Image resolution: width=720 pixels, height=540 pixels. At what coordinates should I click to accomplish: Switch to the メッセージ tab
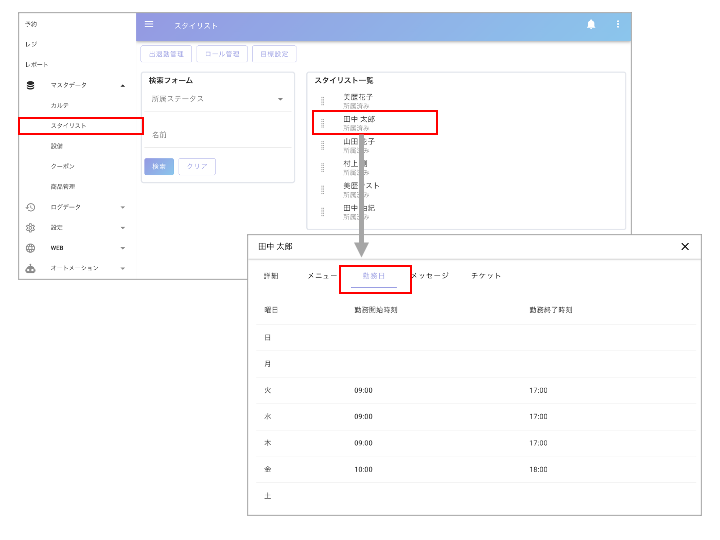[430, 276]
